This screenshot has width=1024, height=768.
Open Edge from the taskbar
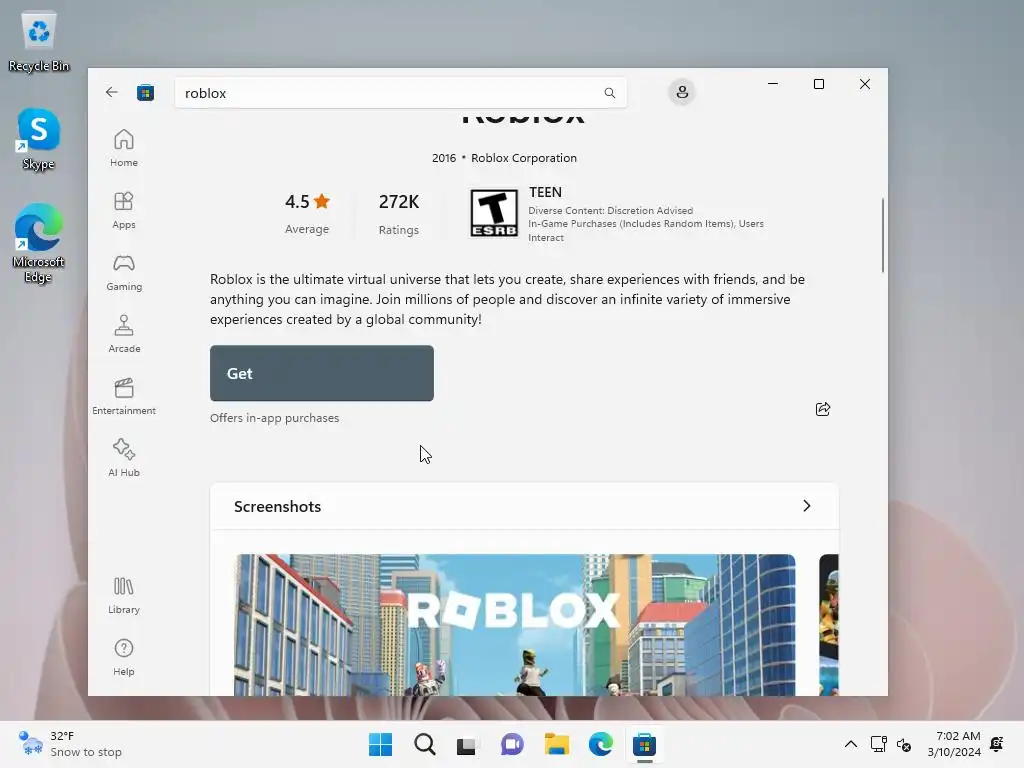tap(600, 744)
